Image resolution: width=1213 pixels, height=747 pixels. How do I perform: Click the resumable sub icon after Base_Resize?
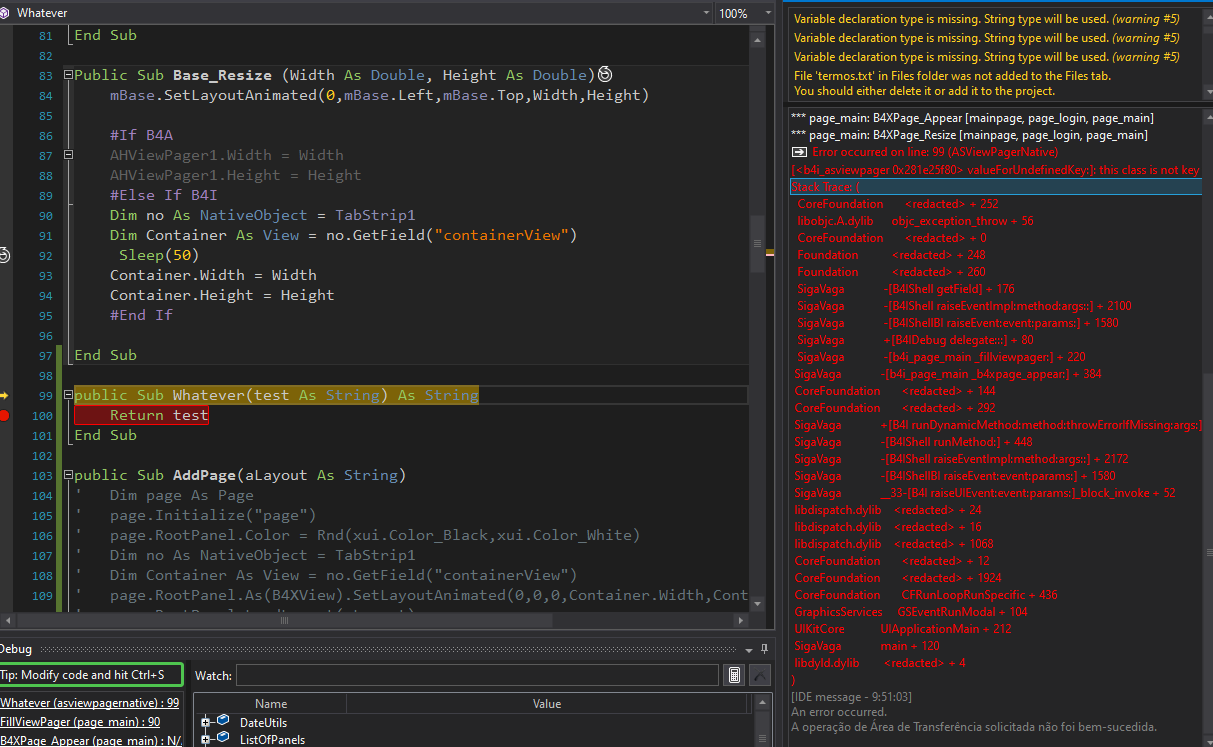pyautogui.click(x=604, y=75)
